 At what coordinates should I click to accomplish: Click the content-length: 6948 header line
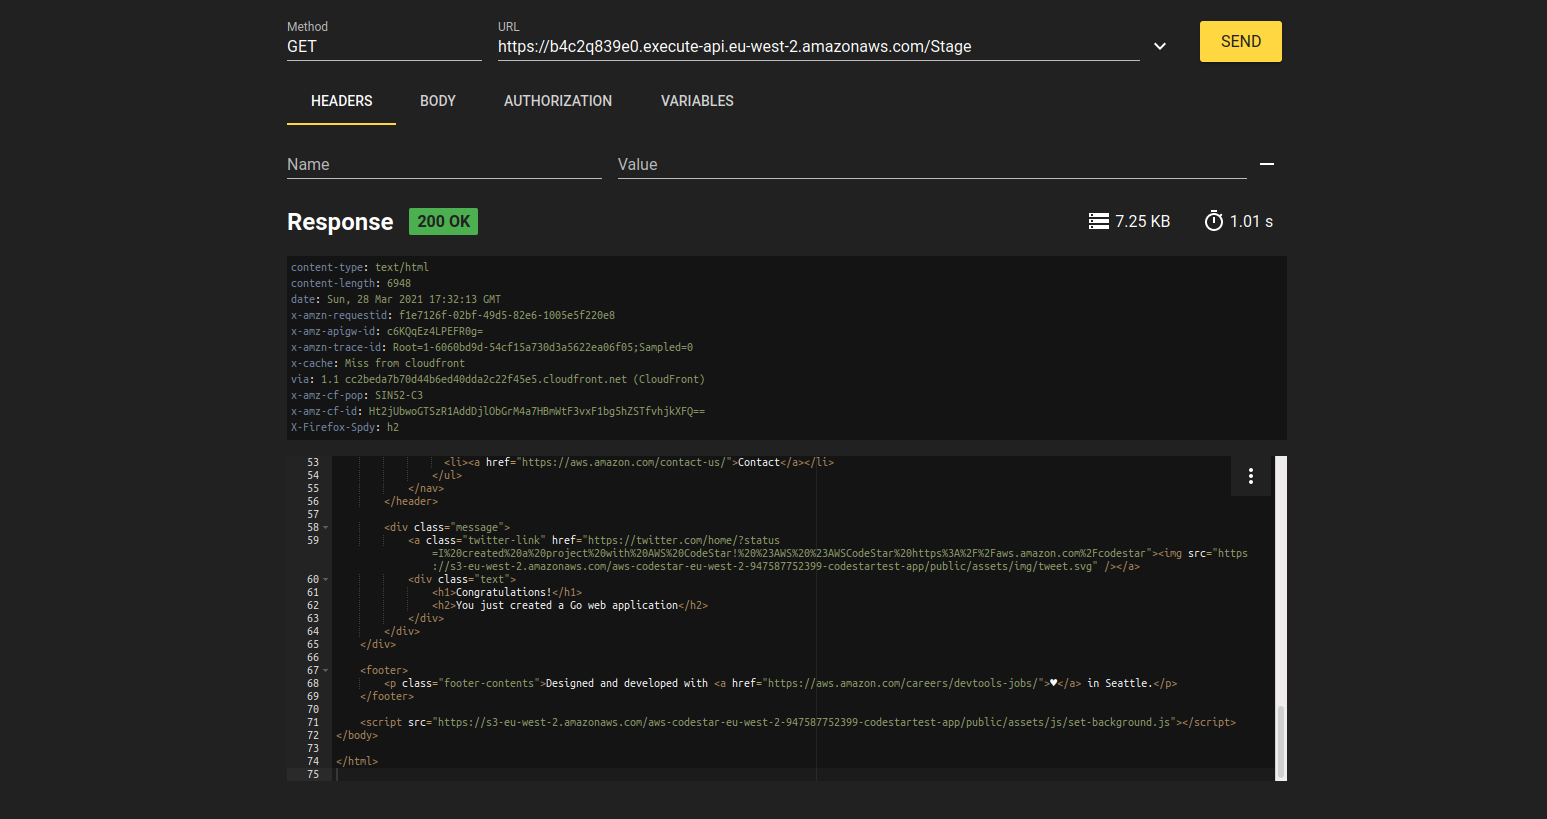point(351,283)
